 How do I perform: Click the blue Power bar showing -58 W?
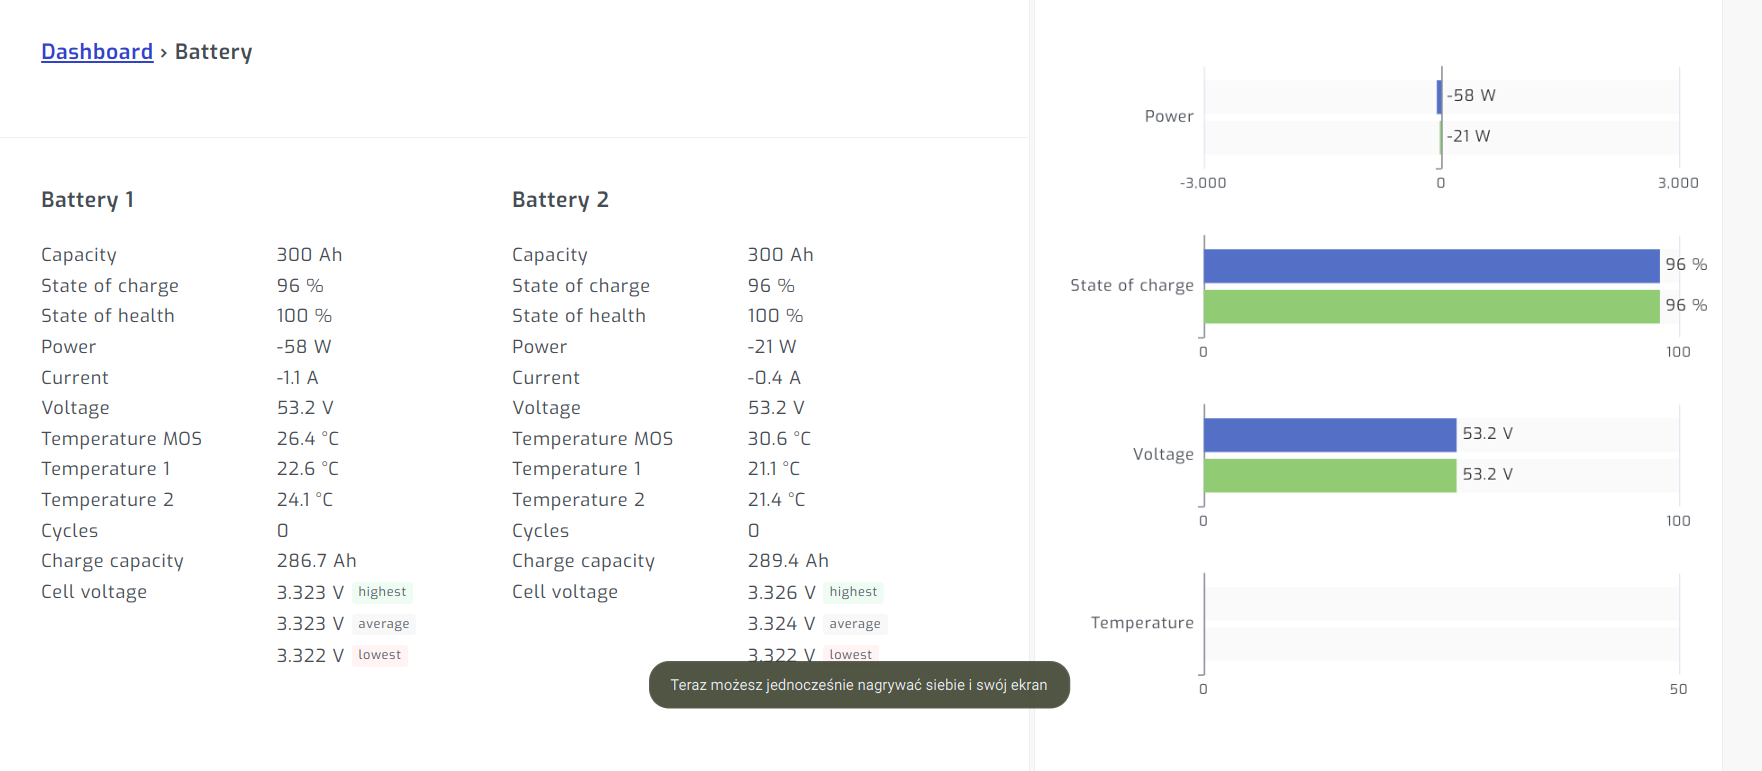click(1440, 96)
